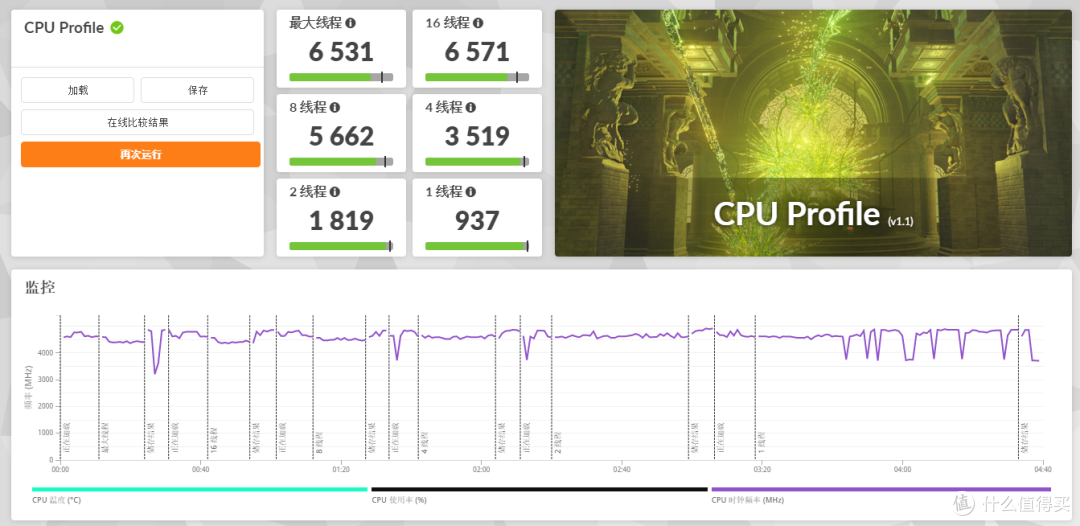Select the 1 819 score value

(341, 221)
